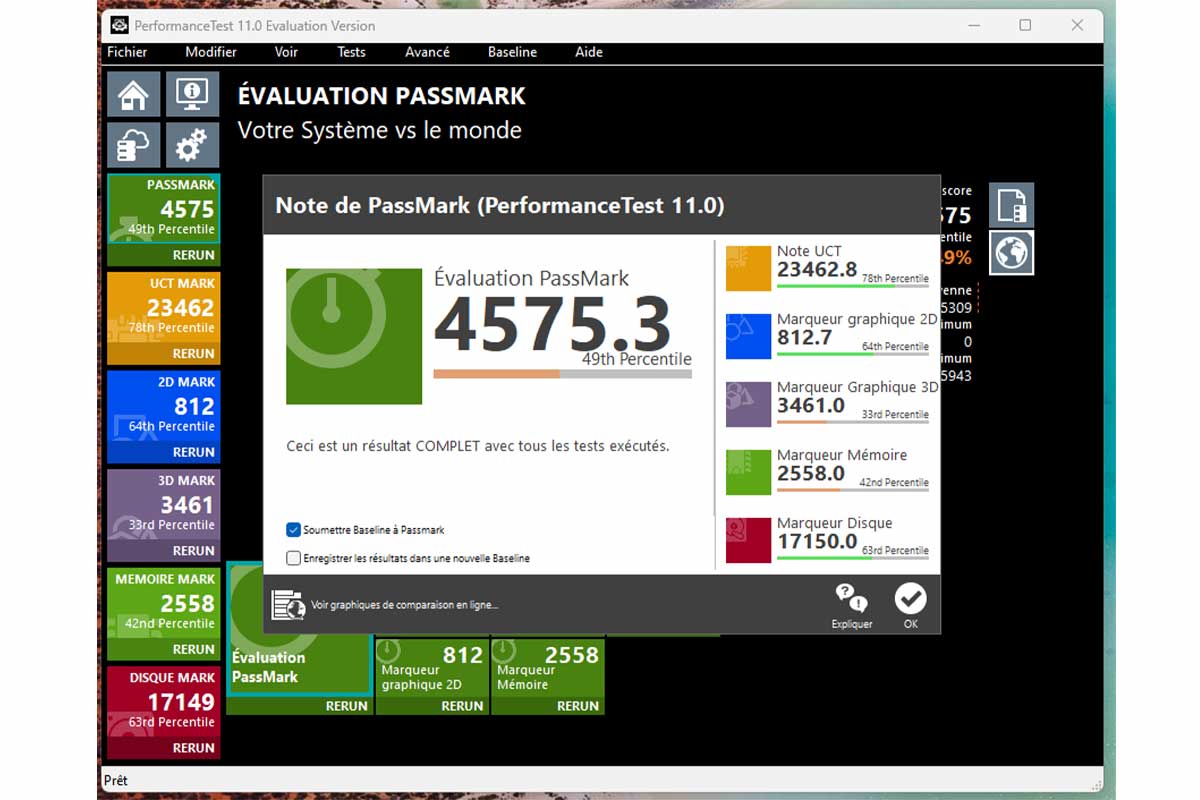Click the blue Marqueur graphique 2D icon
Screen dimensions: 1200x800
(748, 336)
